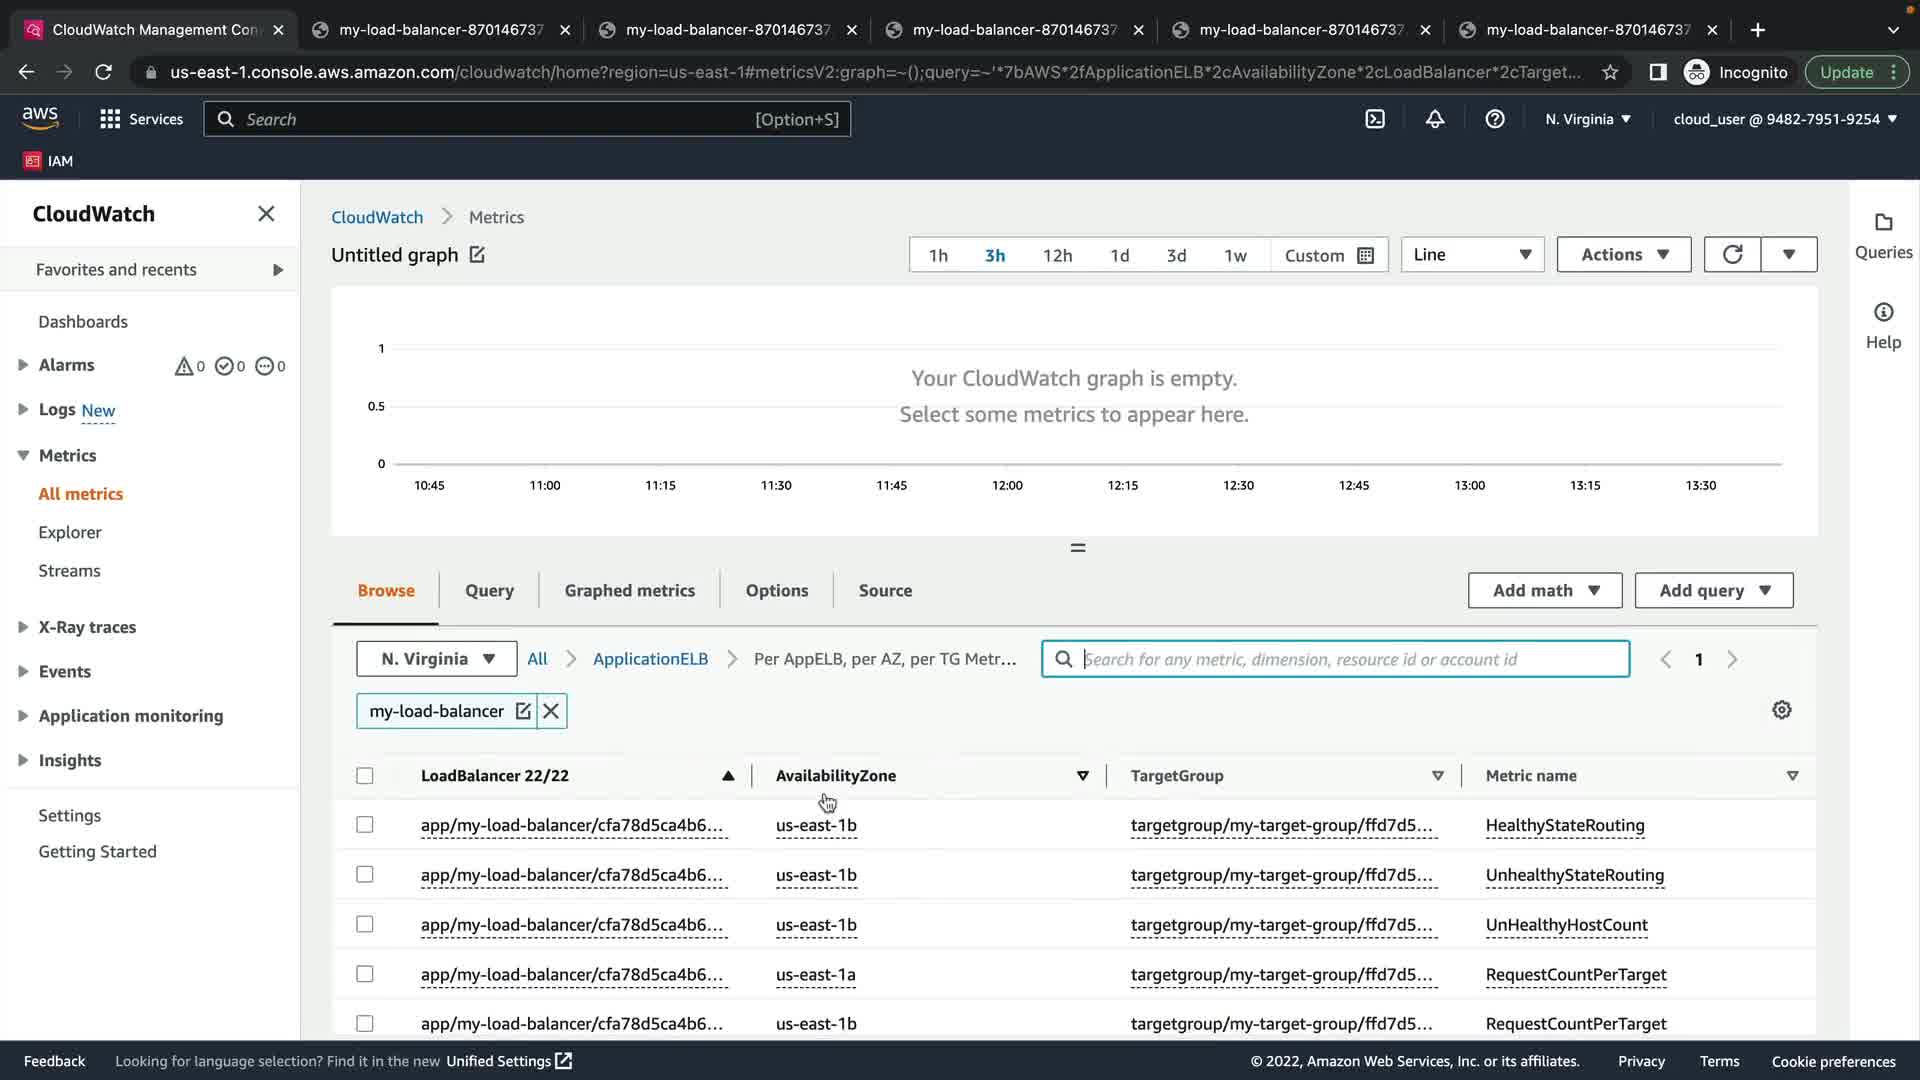Switch to the Graphed metrics tab
The image size is (1920, 1080).
(629, 591)
